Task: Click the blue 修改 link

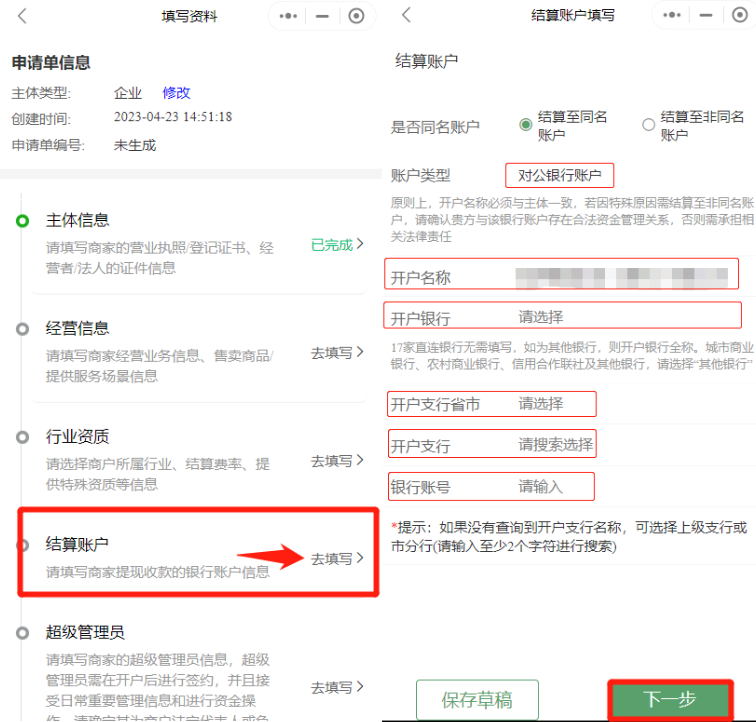Action: pyautogui.click(x=176, y=93)
